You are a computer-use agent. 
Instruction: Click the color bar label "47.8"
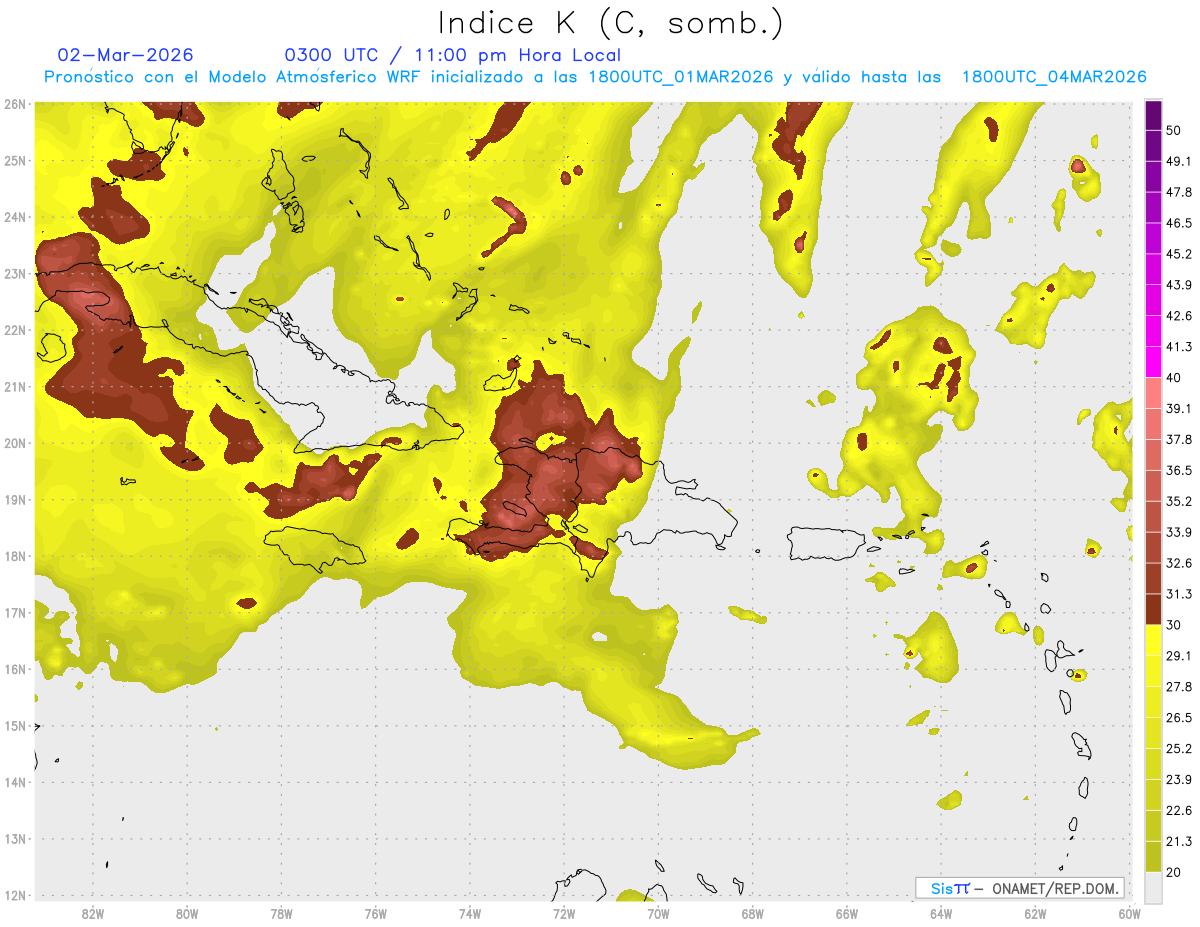point(1178,192)
